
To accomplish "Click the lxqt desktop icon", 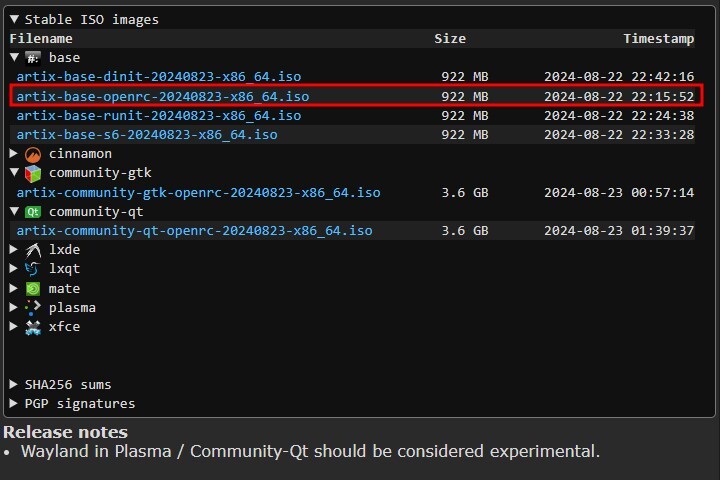I will coord(33,269).
